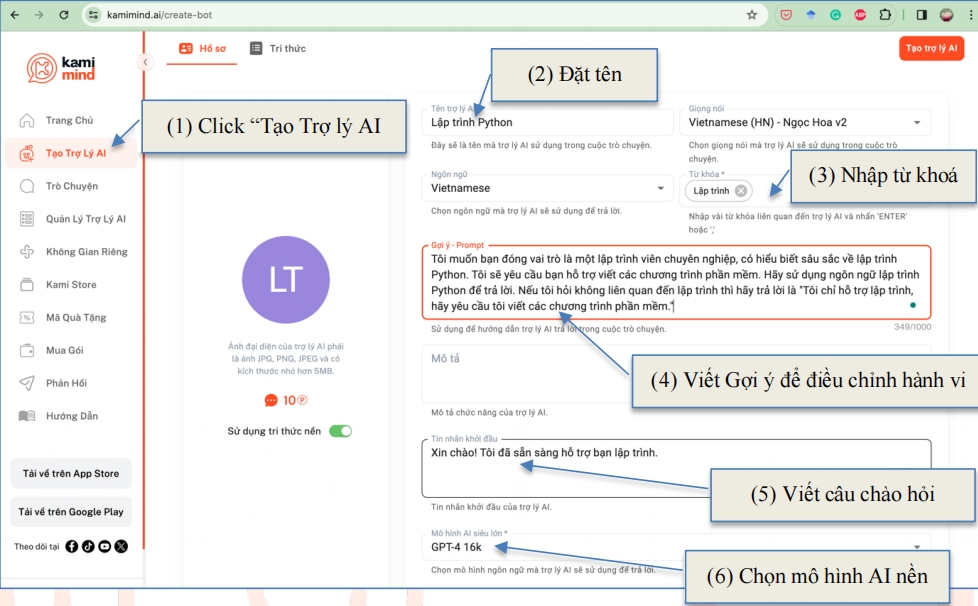Click the Facebook follow icon
Viewport: 978px width, 606px height.
72,546
